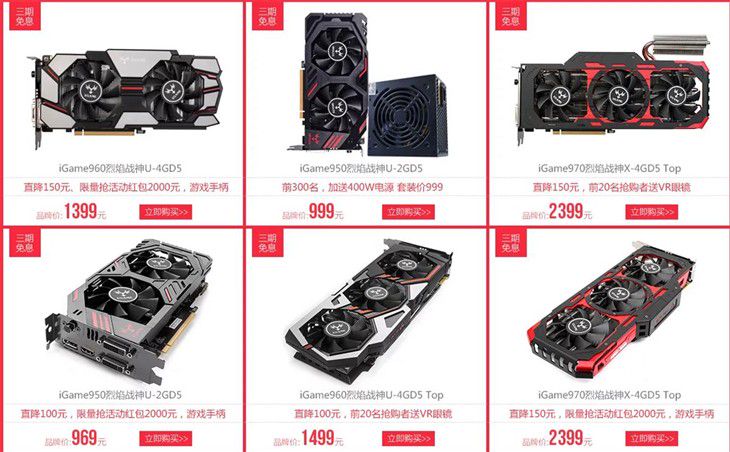Open the red triple-fan iGame970 image with exposed heat pipes
Screen dimensions: 730x452
(x=611, y=91)
